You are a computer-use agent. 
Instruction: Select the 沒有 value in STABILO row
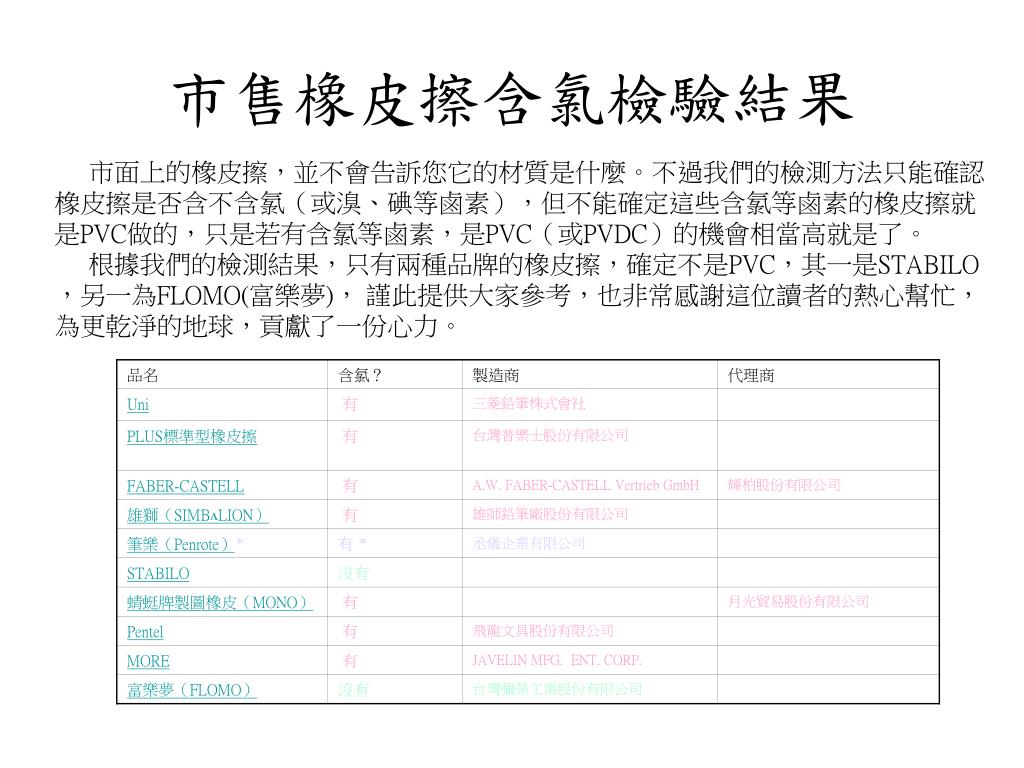point(353,573)
